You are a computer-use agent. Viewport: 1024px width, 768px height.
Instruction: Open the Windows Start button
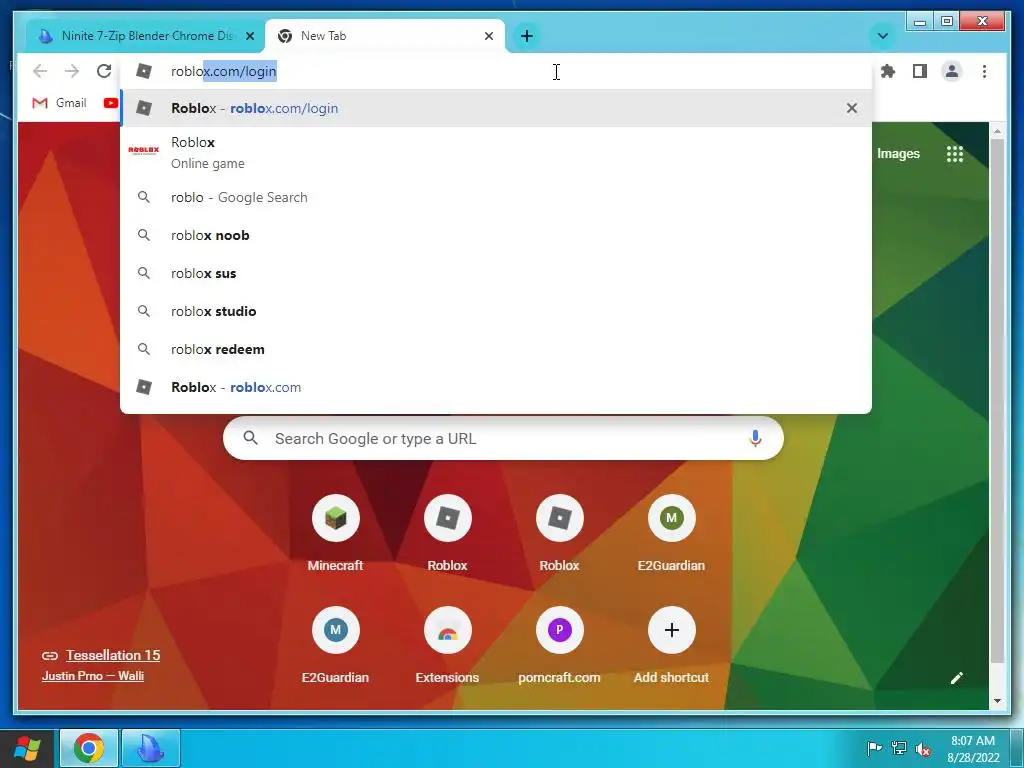pyautogui.click(x=27, y=748)
